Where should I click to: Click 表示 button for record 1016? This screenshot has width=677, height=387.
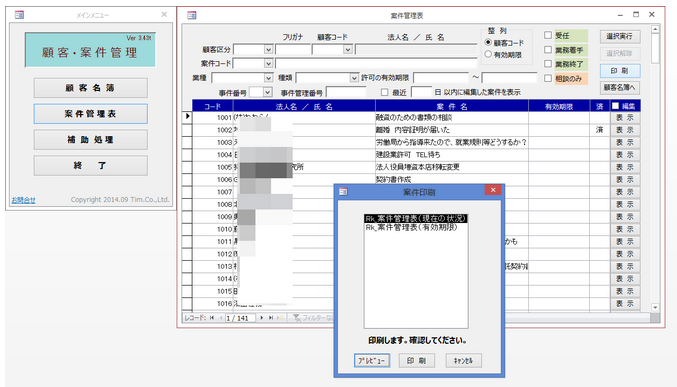click(x=625, y=304)
